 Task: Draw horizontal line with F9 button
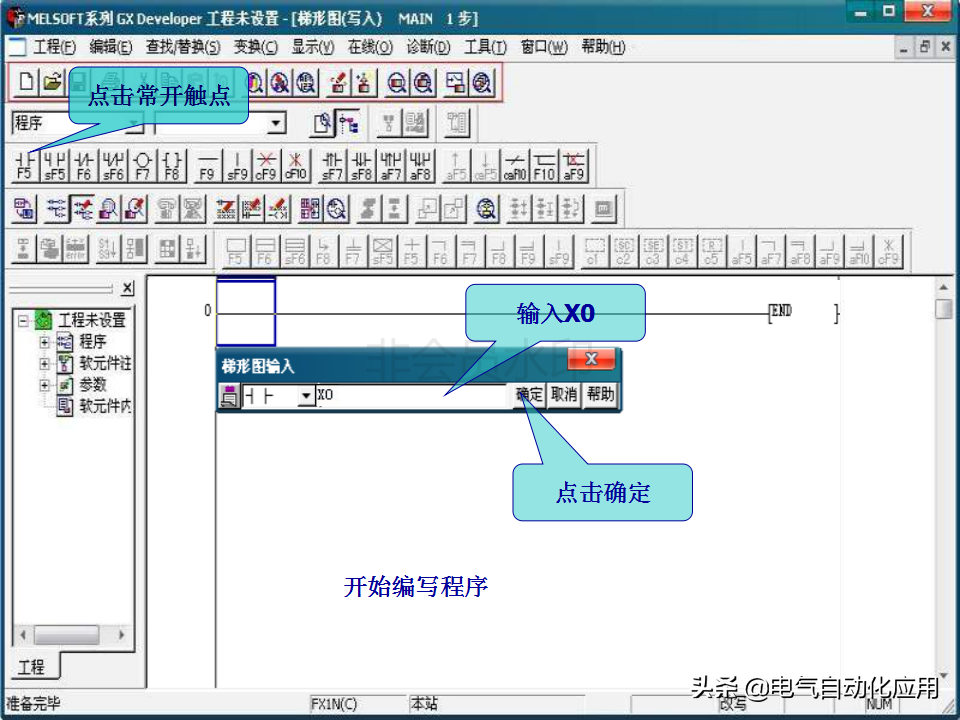(208, 166)
